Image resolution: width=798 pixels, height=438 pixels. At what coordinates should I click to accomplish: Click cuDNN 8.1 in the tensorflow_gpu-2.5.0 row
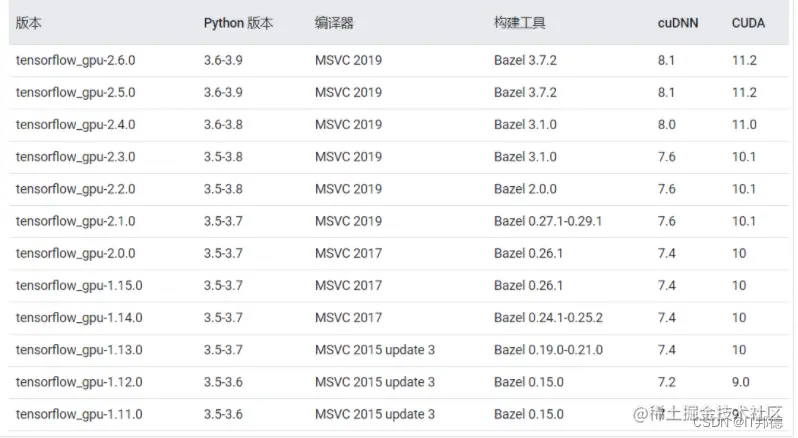coord(666,93)
